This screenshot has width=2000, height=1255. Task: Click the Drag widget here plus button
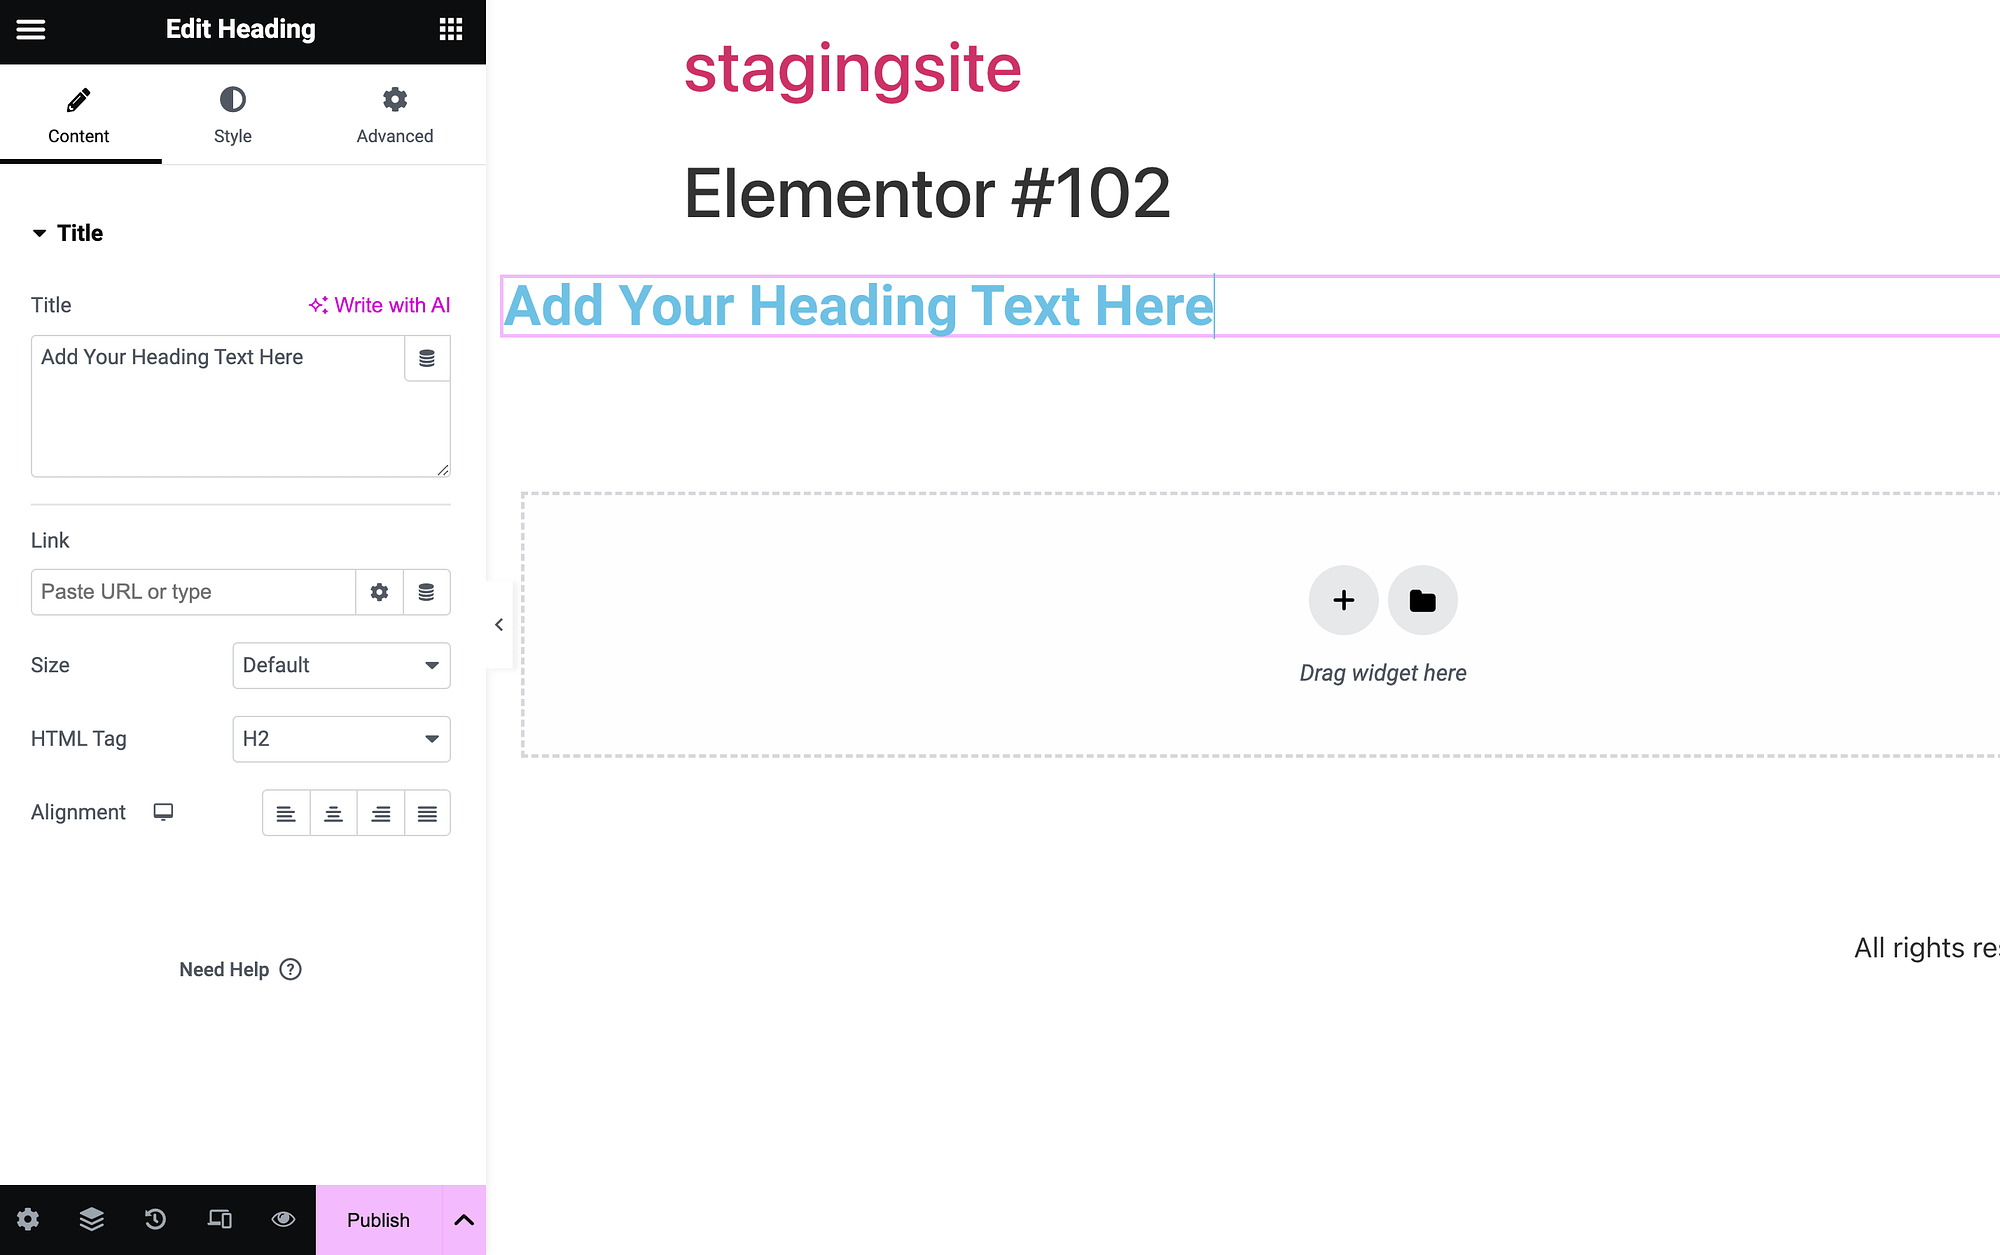tap(1342, 599)
